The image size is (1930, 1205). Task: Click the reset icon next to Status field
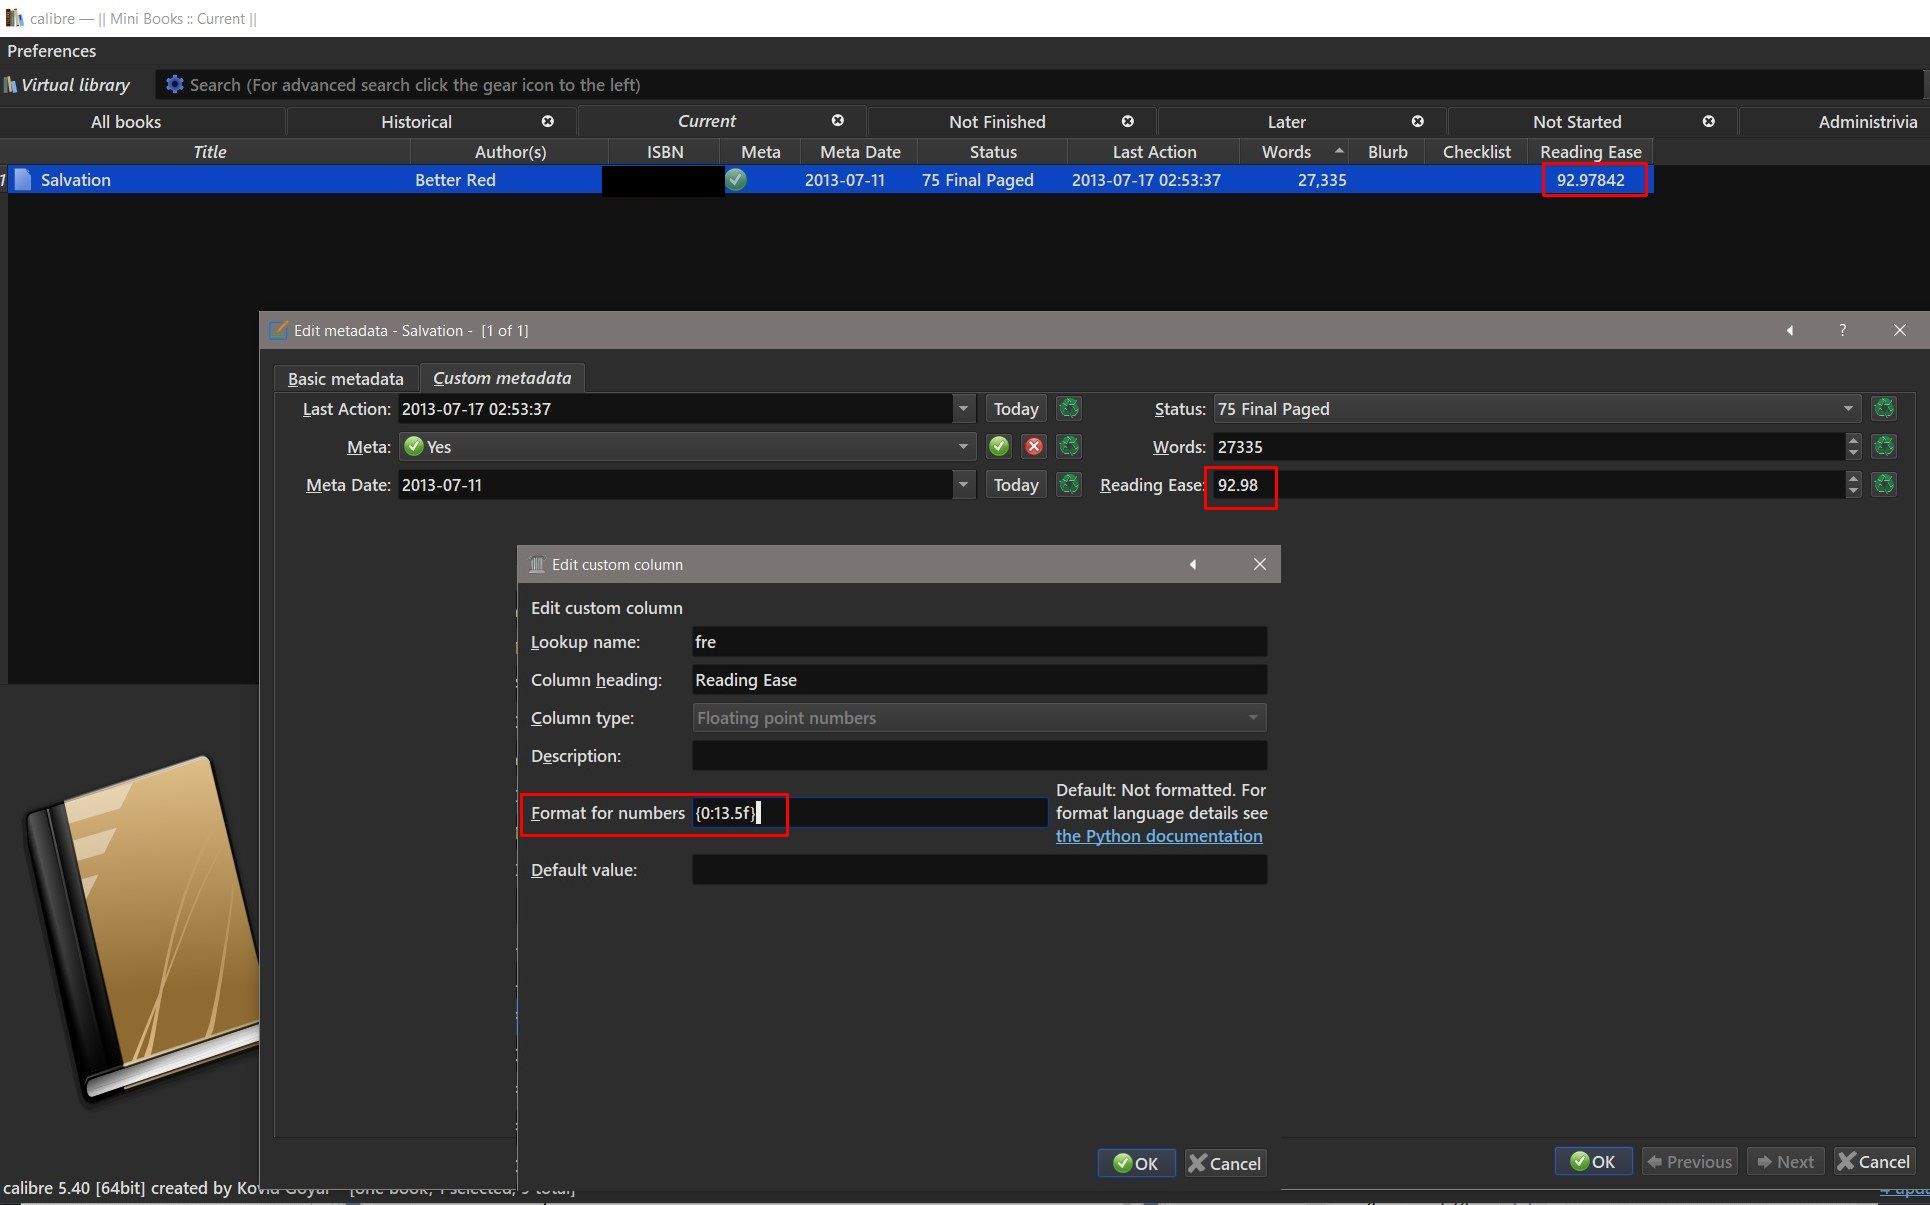point(1884,408)
